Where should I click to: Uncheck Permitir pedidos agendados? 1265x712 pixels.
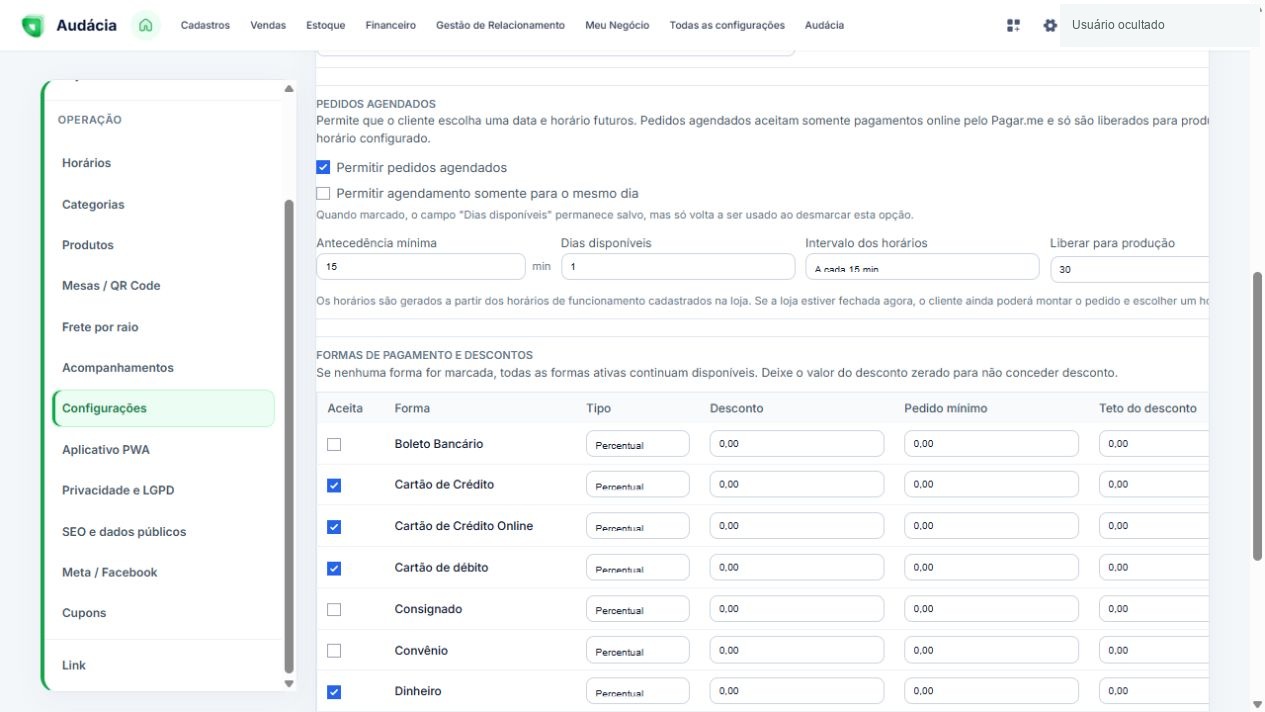coord(323,167)
